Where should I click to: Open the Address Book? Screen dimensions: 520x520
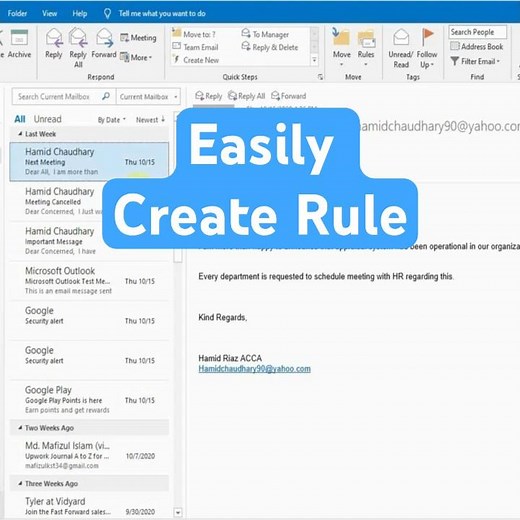pyautogui.click(x=477, y=46)
